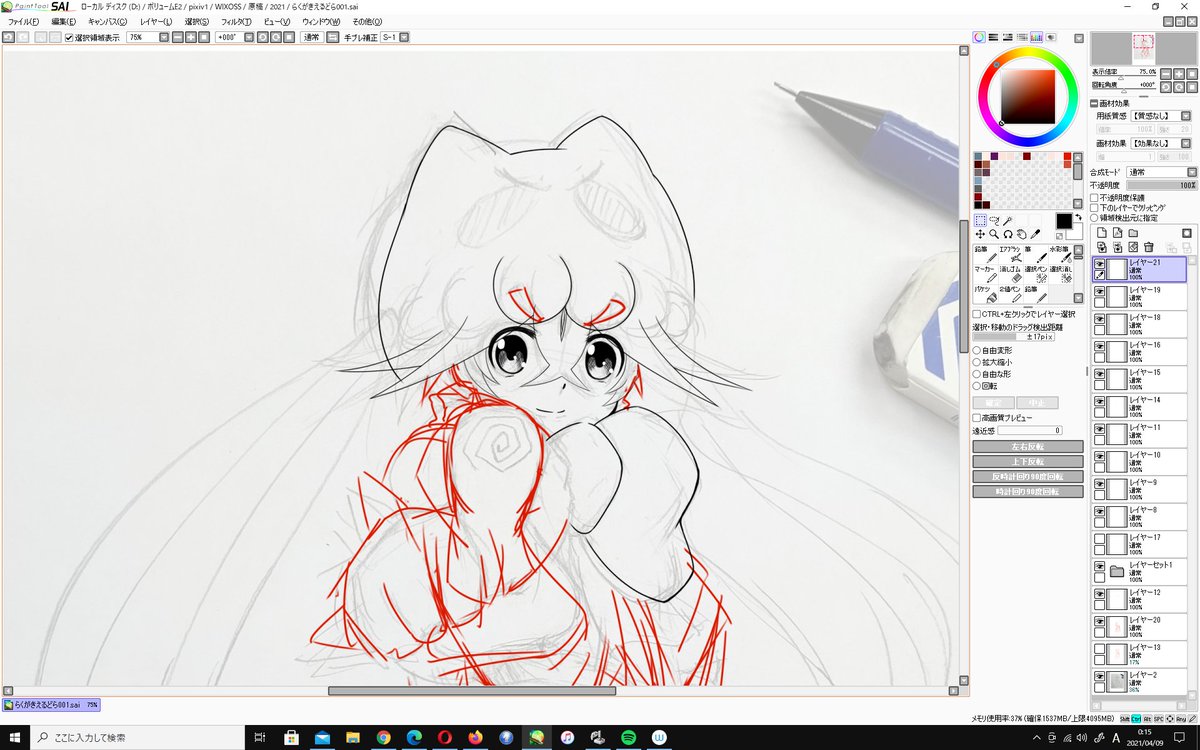
Task: Click the 上下反転 button
Action: (x=1027, y=462)
